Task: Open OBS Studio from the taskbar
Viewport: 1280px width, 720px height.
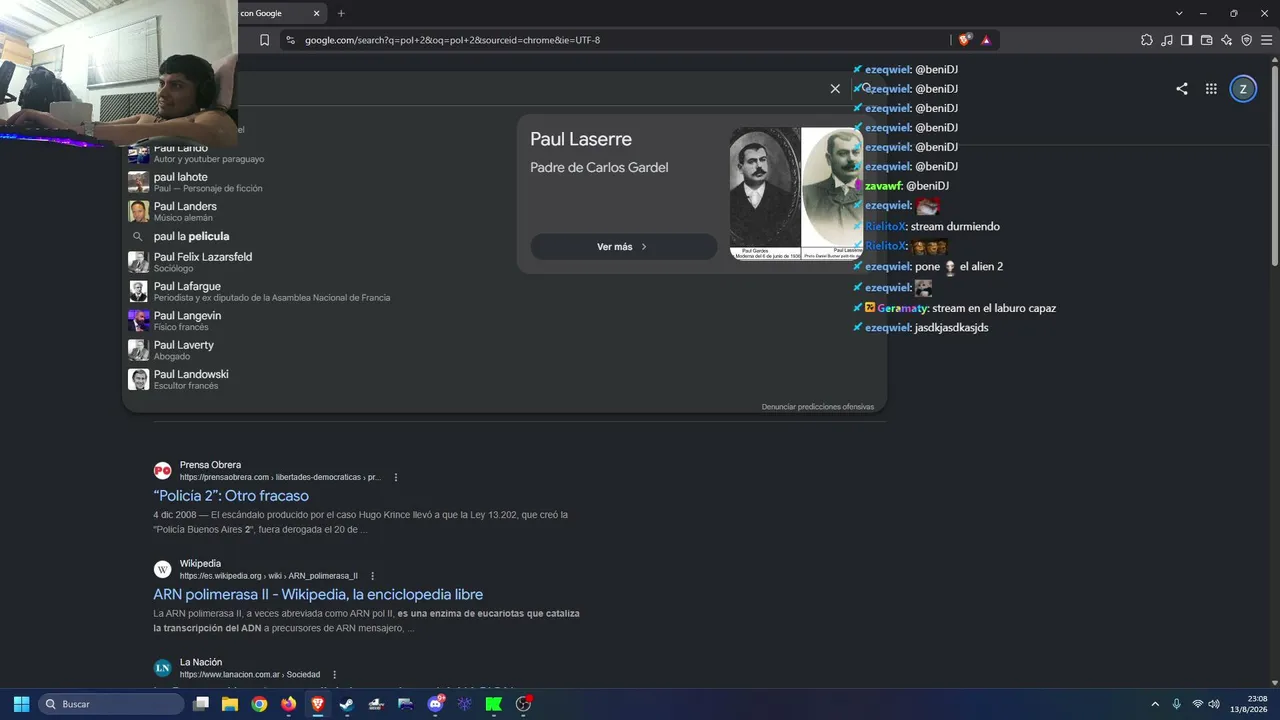Action: pos(523,704)
